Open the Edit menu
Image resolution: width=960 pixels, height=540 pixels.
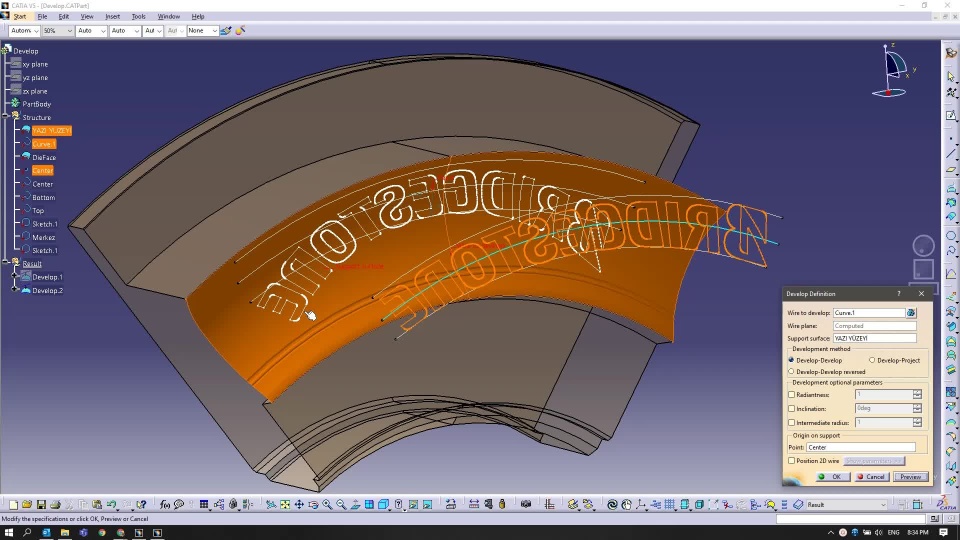tap(64, 17)
